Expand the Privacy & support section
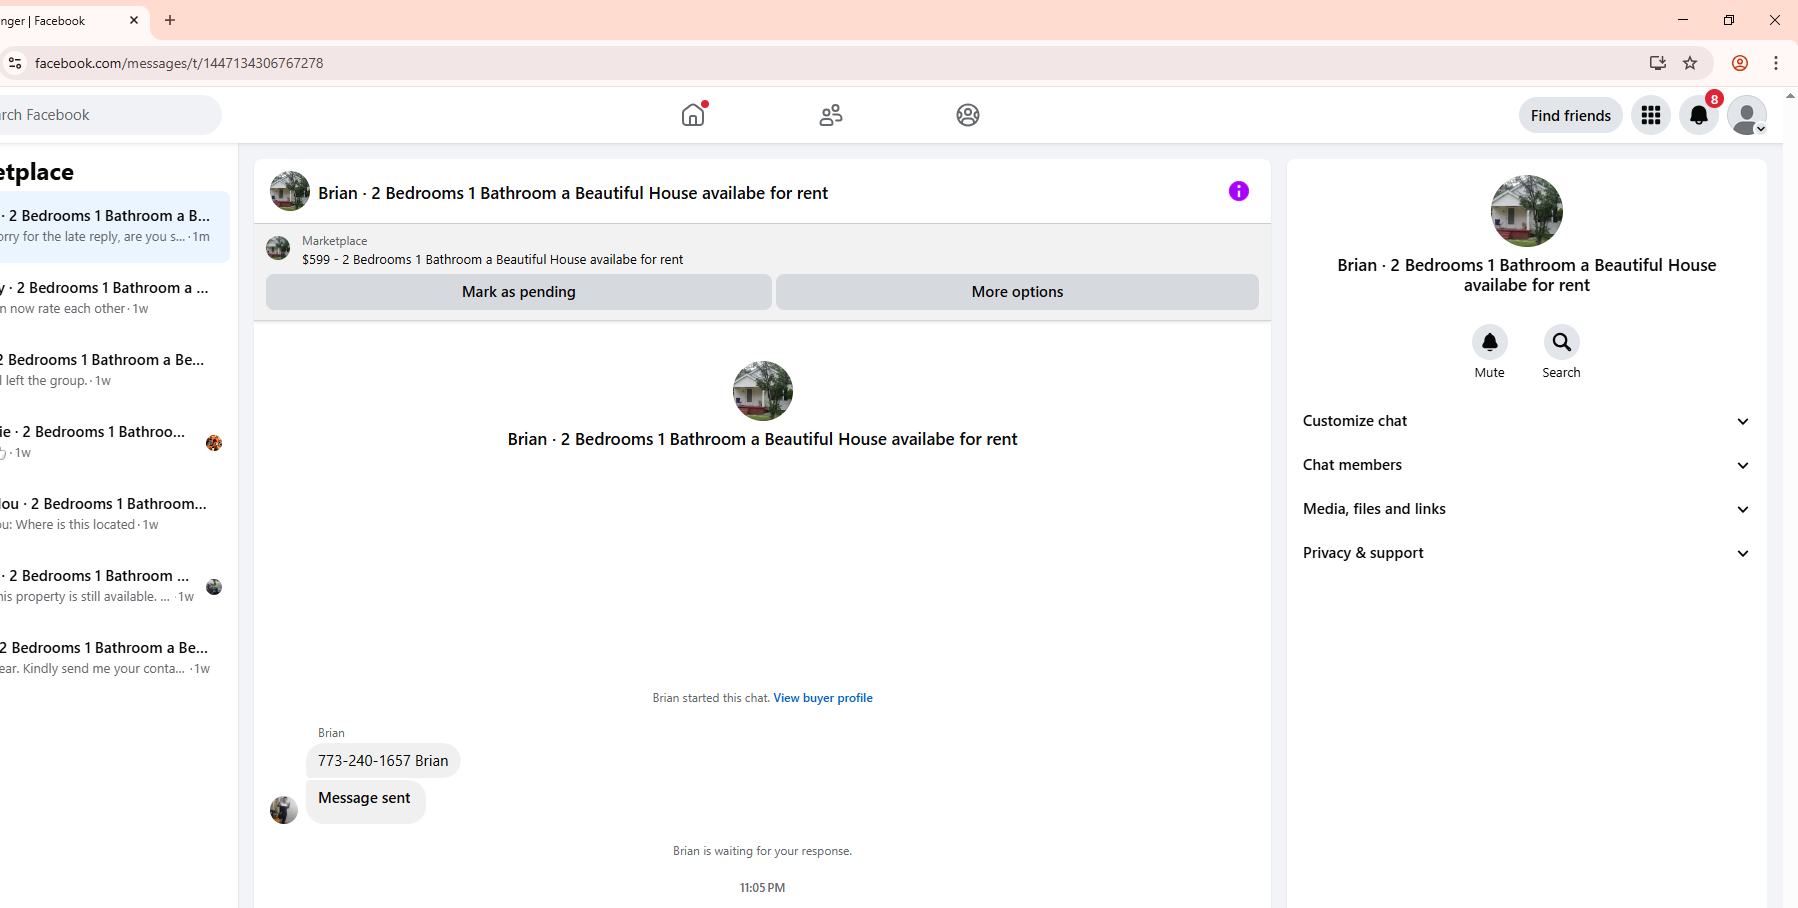Image resolution: width=1798 pixels, height=908 pixels. click(x=1526, y=553)
